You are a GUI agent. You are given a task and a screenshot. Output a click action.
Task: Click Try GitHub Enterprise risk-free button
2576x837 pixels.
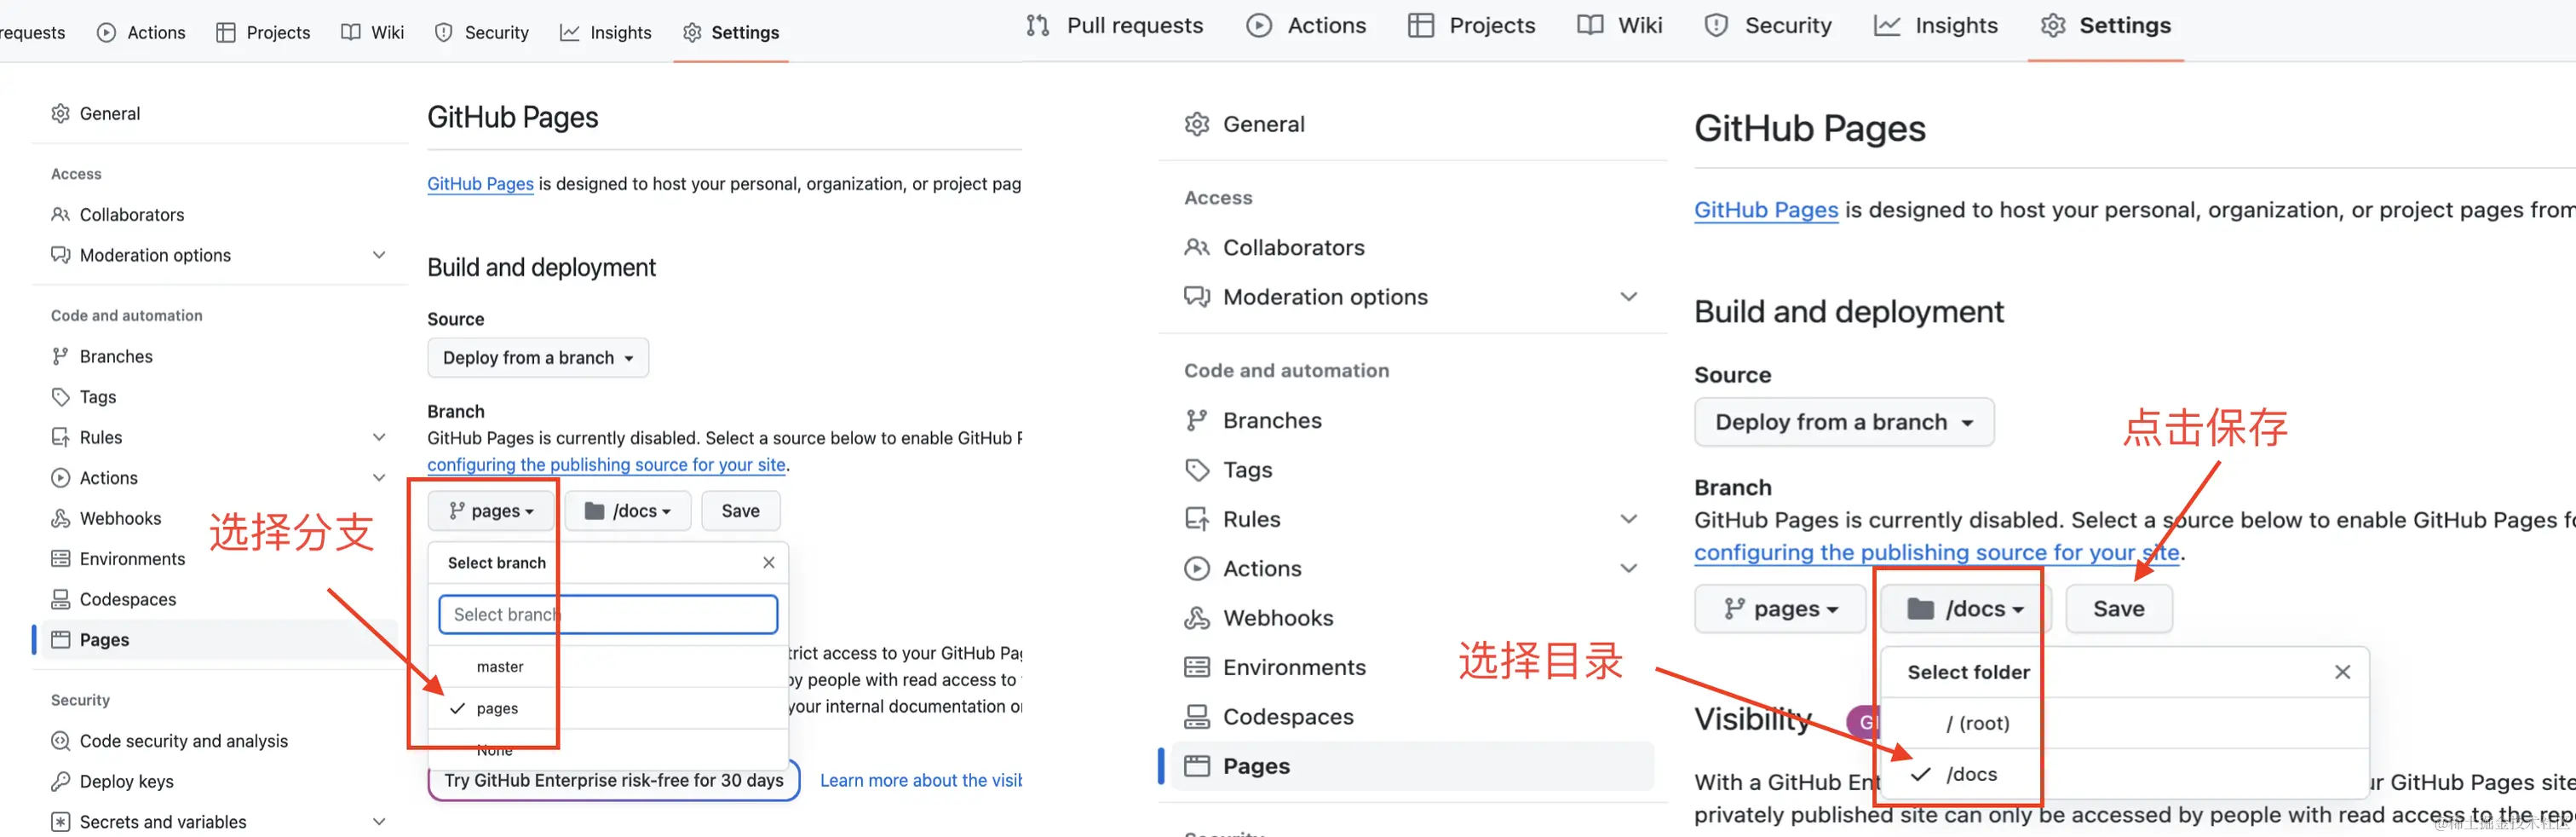(614, 780)
